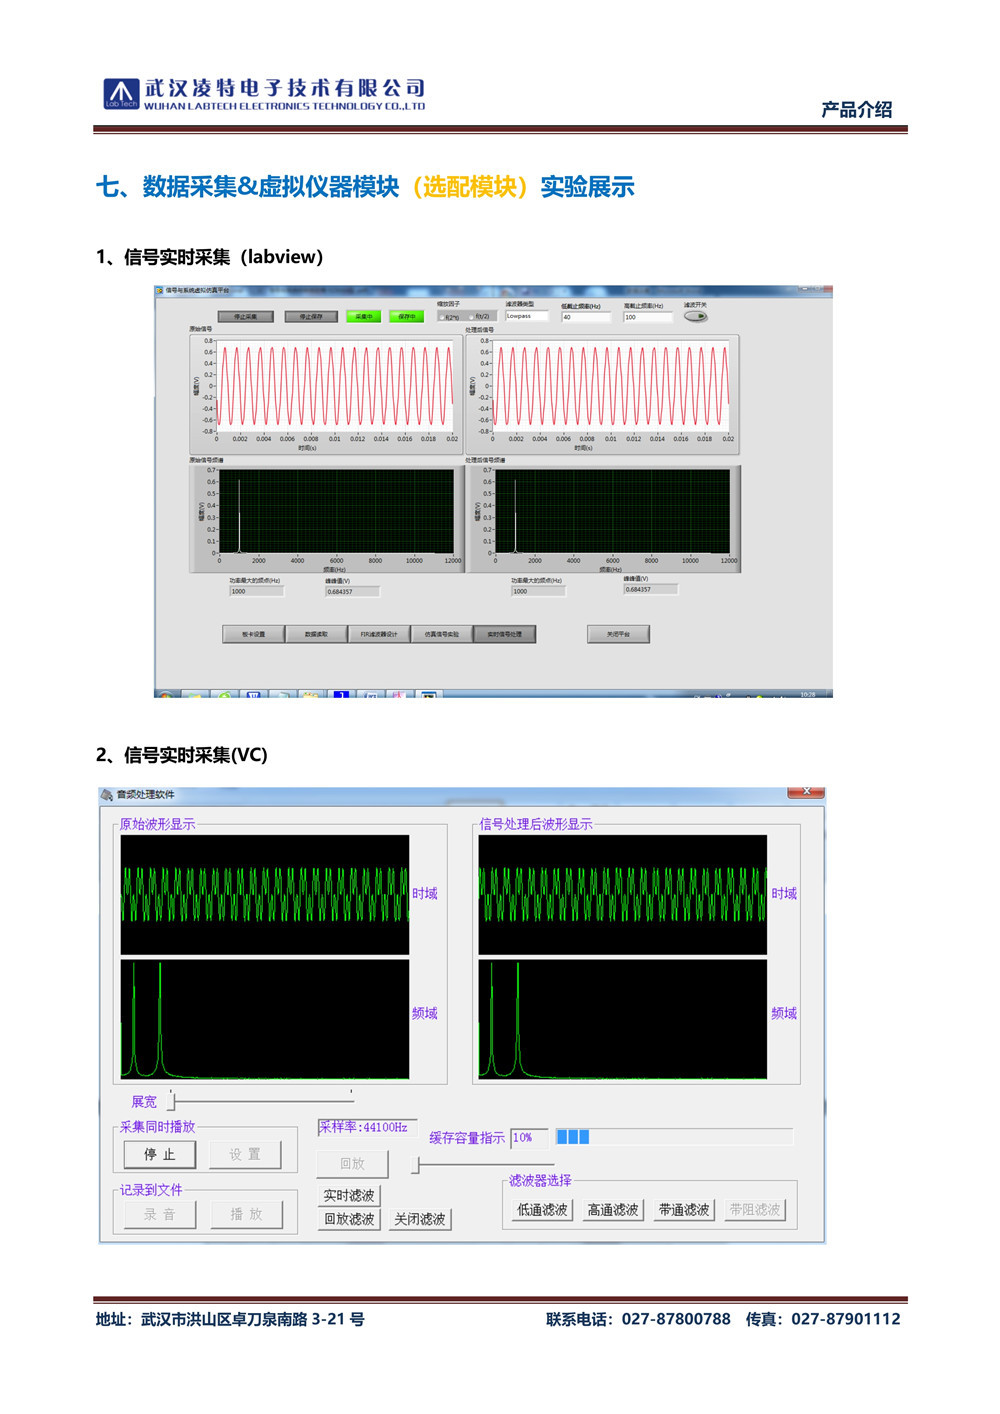Switch to the 仿真信号实验 tab
The image size is (1000, 1414).
tap(441, 634)
